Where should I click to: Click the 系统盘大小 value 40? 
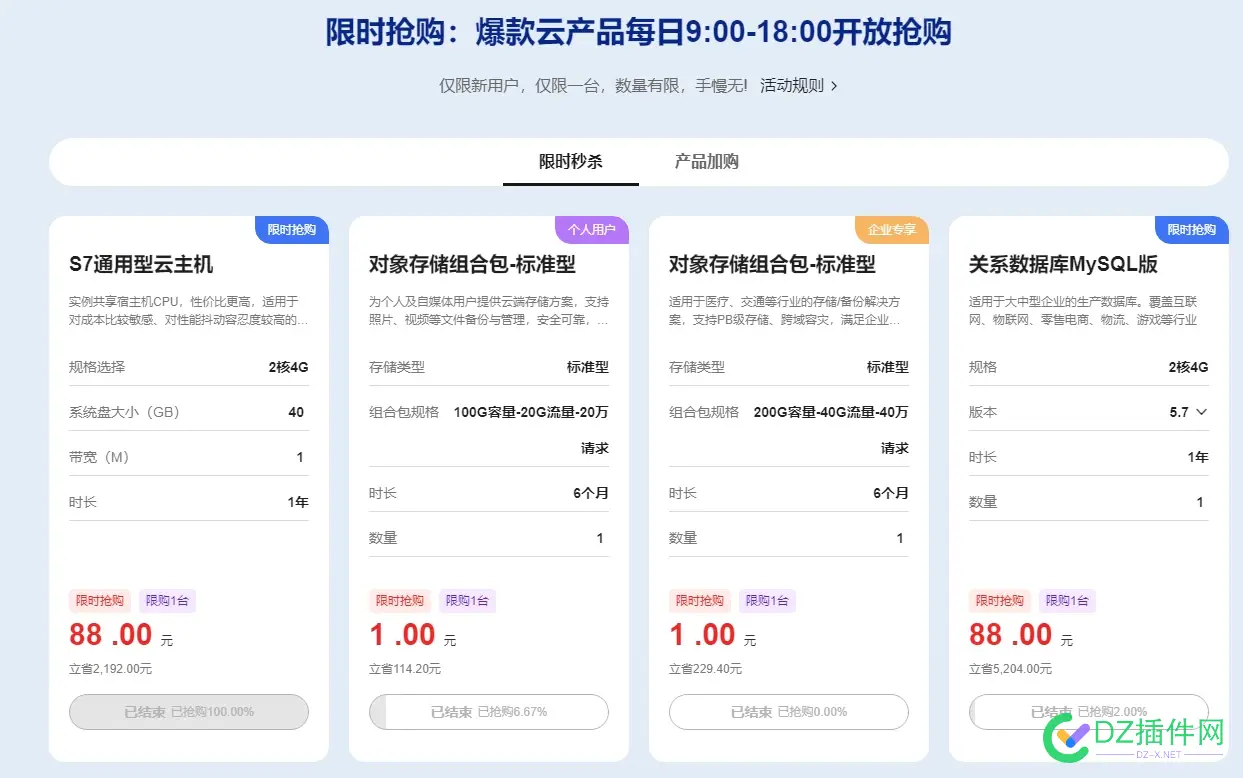click(296, 412)
